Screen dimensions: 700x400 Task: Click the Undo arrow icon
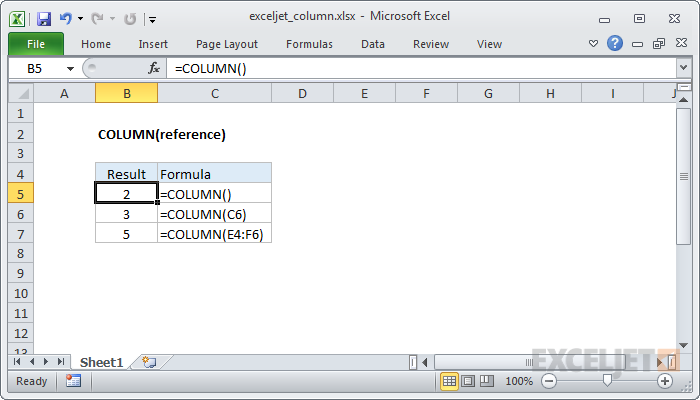pyautogui.click(x=66, y=18)
